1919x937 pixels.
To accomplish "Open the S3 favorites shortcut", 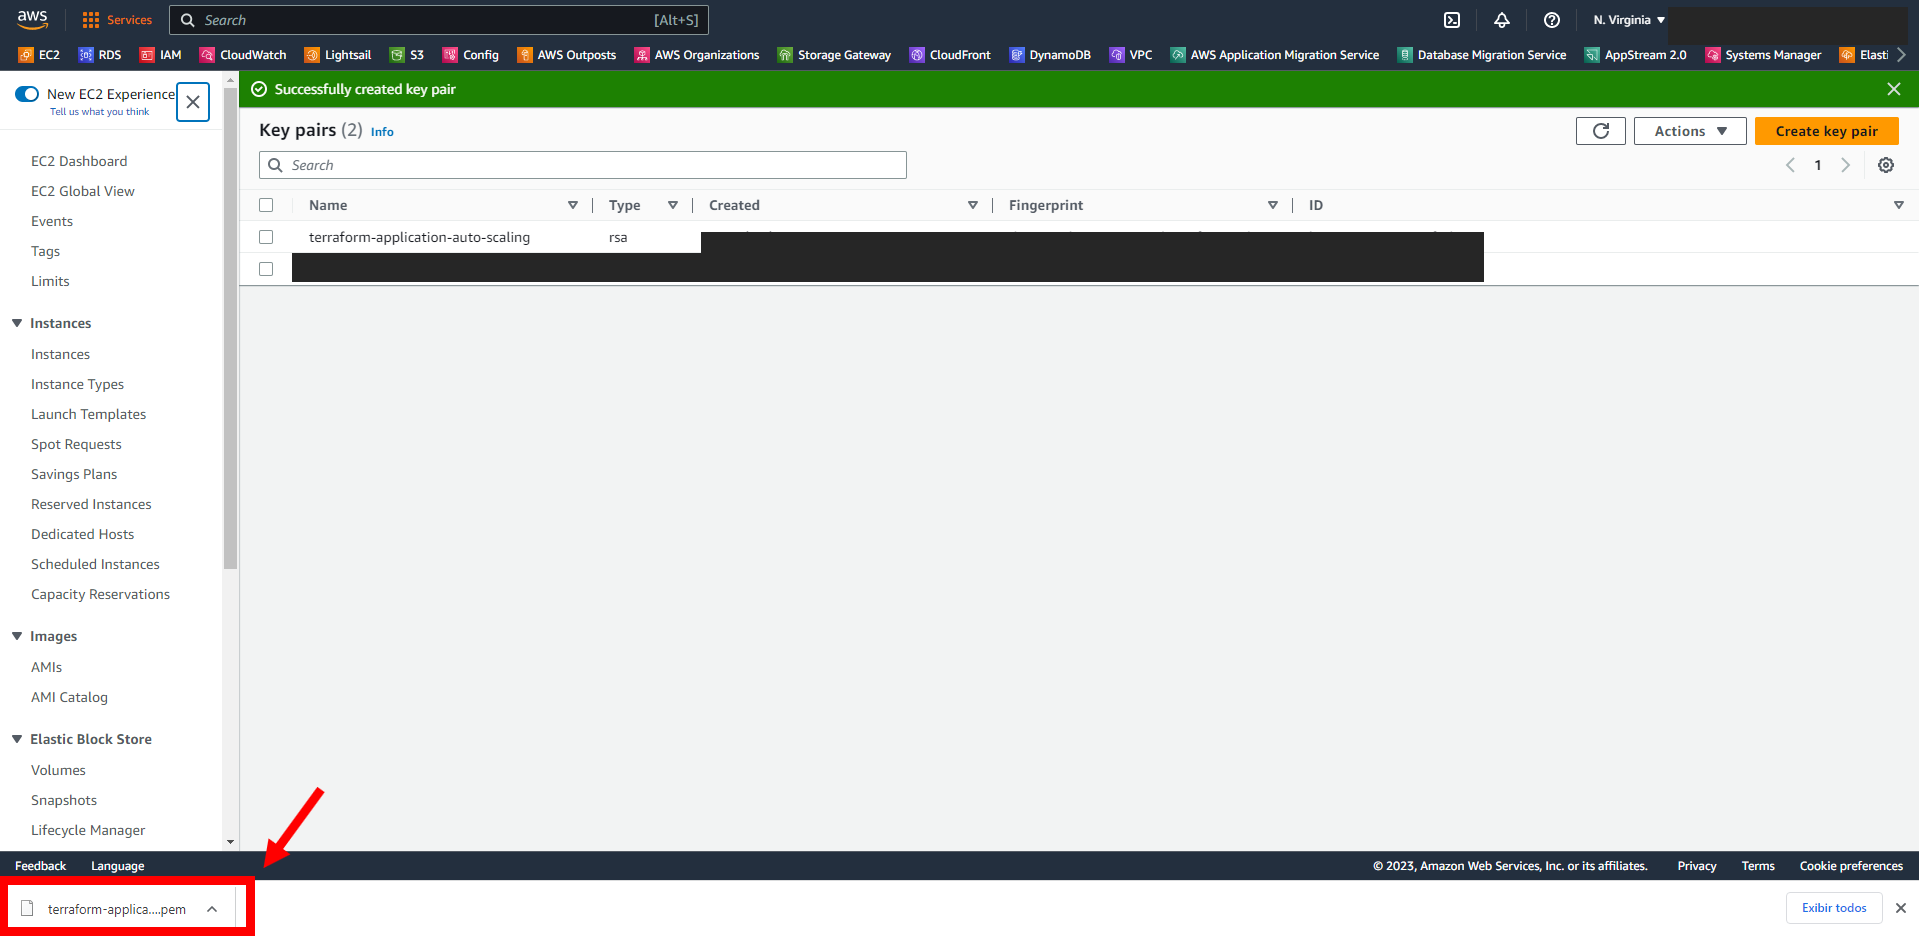I will [x=407, y=55].
